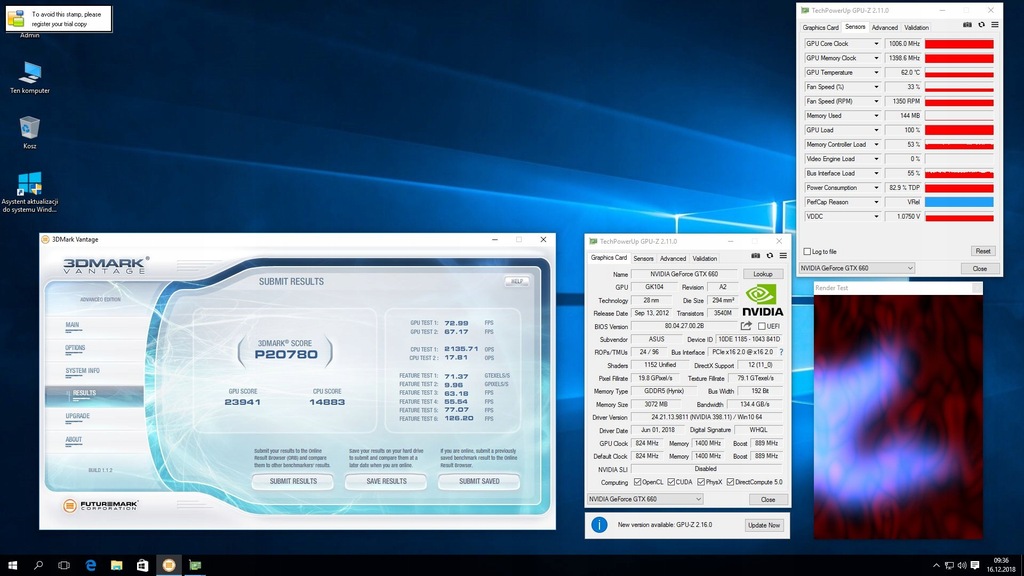
Task: Click HELP button in 3DMark Vantage
Action: point(517,281)
